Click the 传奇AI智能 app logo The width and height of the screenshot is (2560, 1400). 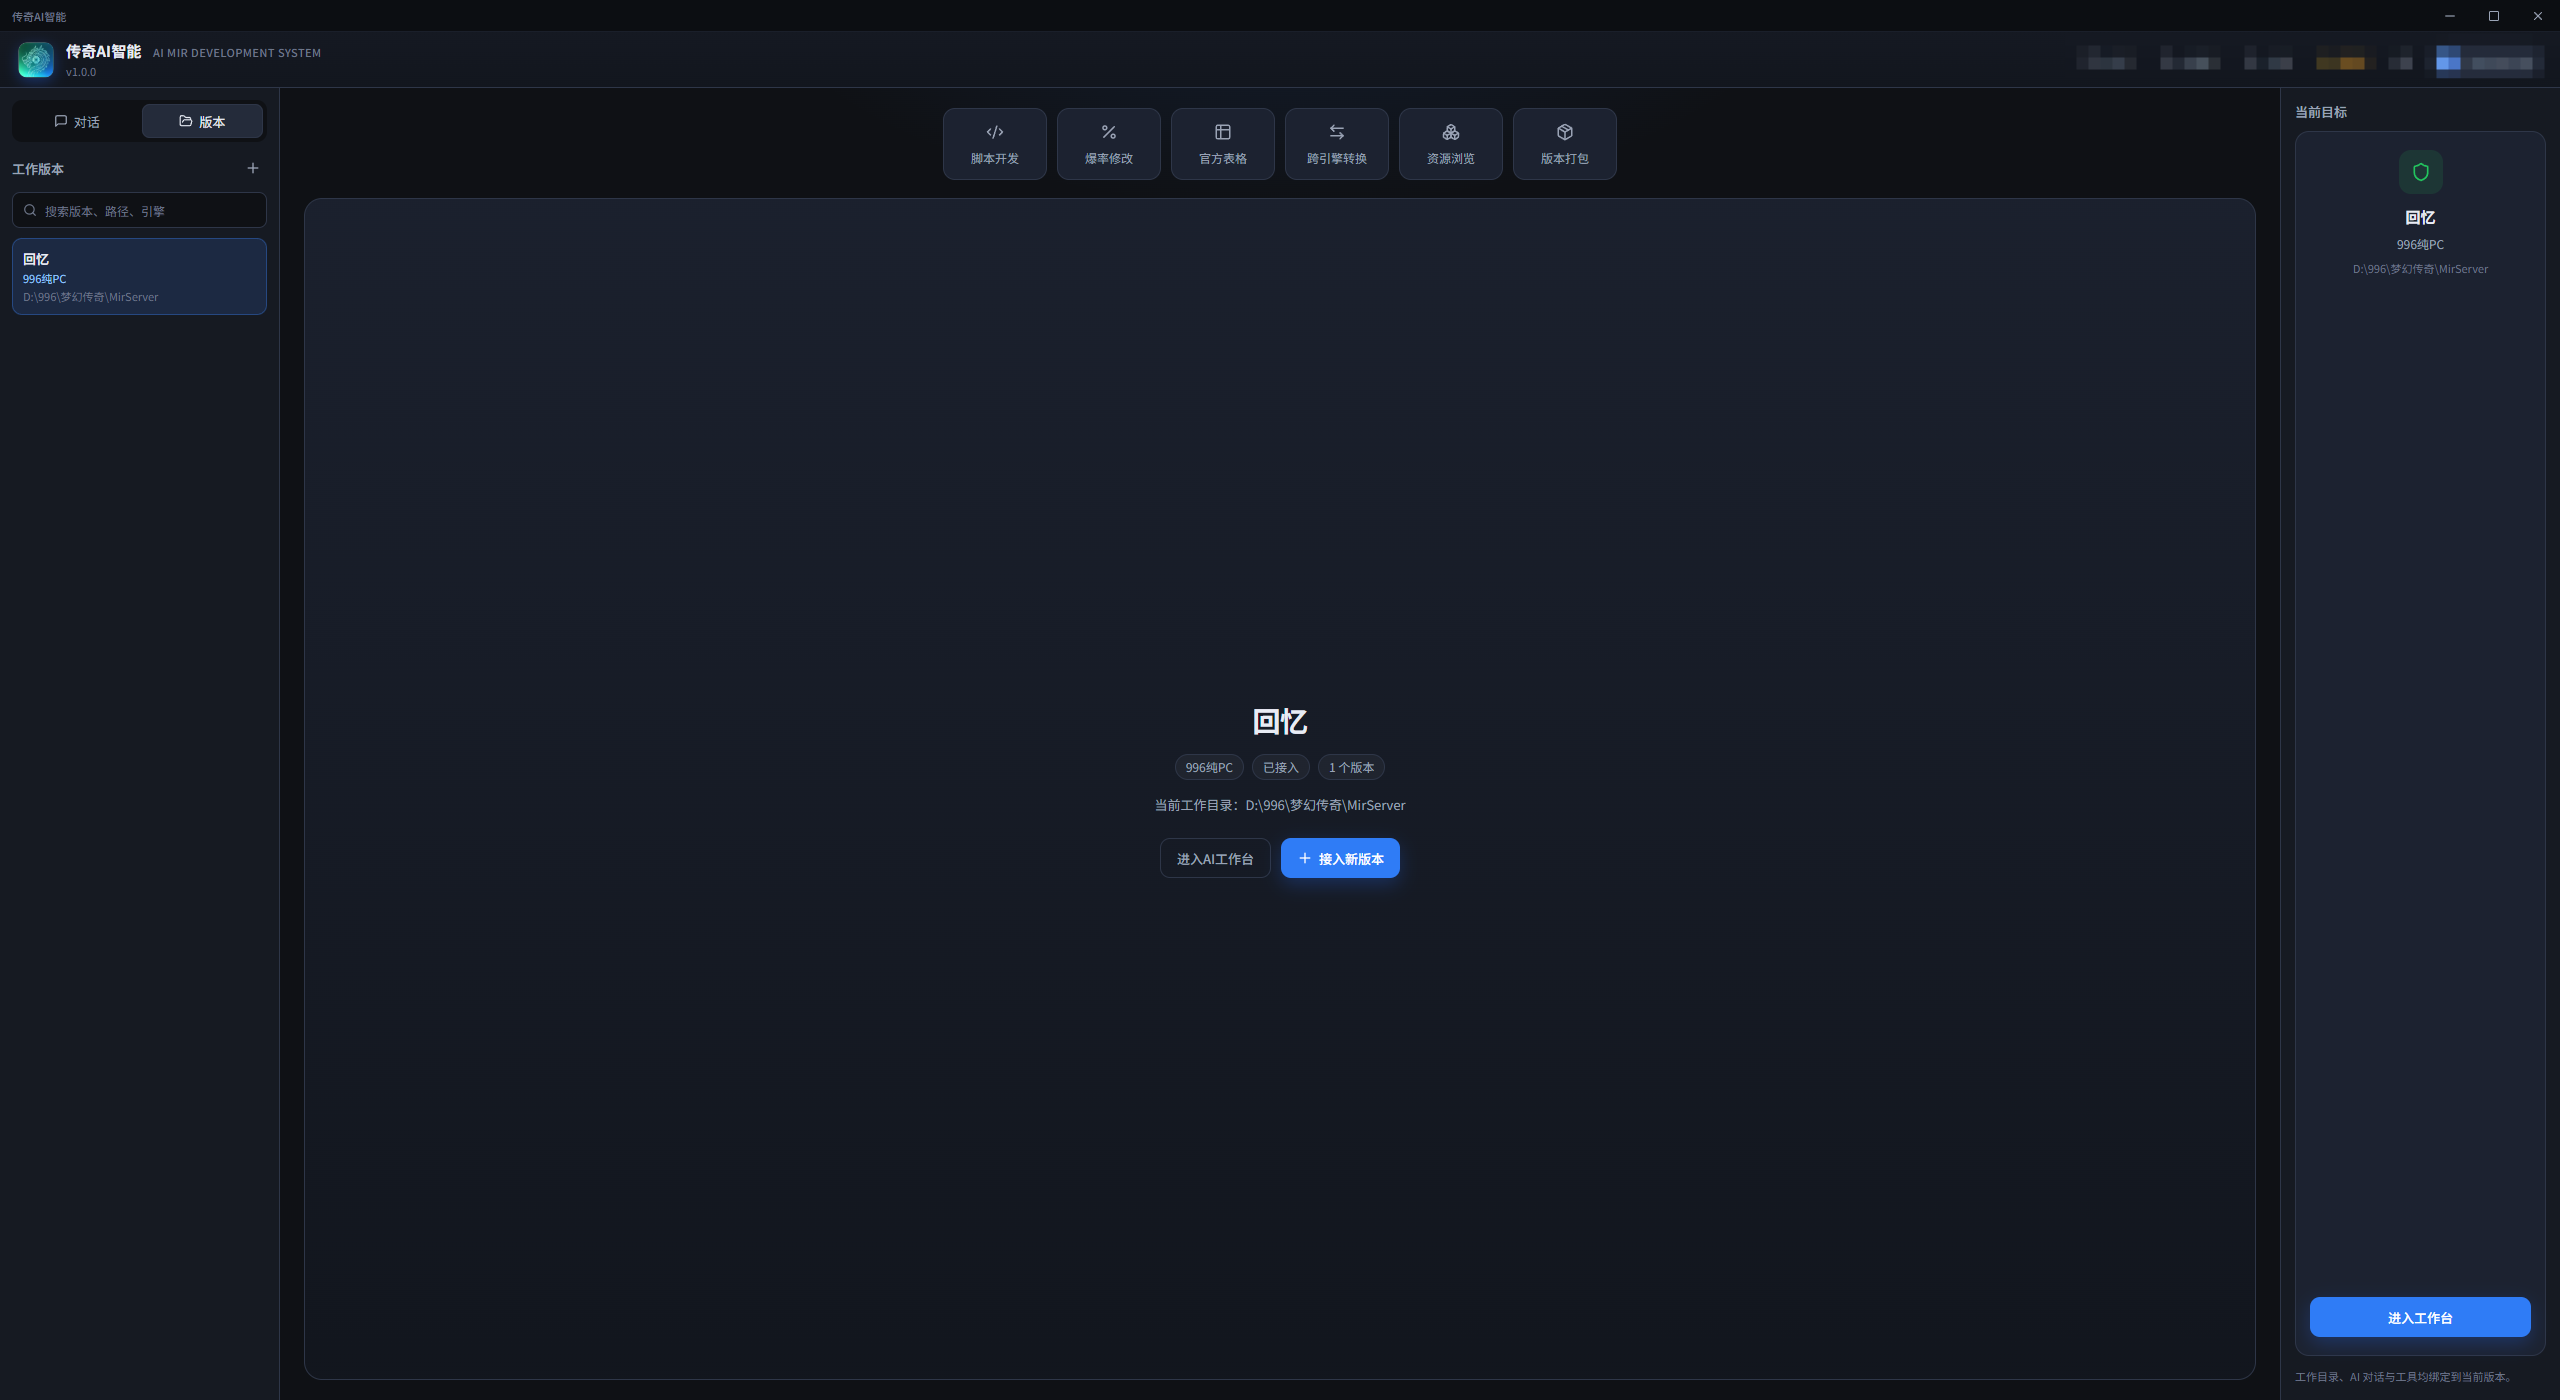(36, 59)
